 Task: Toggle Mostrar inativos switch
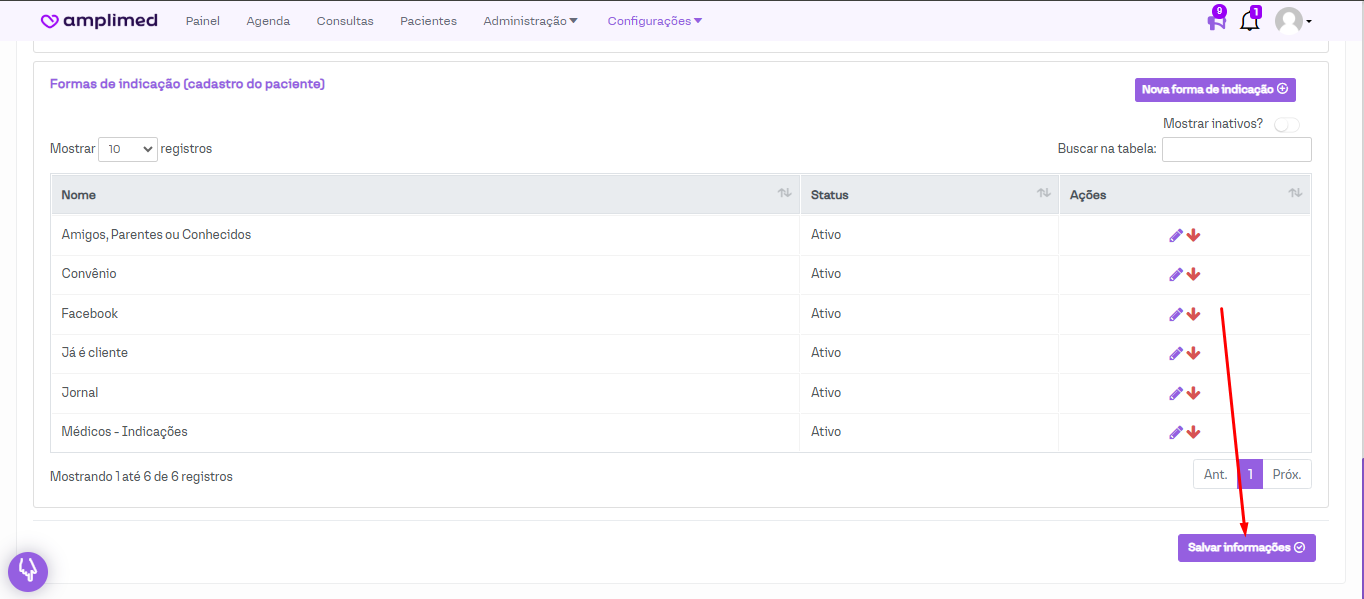click(x=1286, y=125)
